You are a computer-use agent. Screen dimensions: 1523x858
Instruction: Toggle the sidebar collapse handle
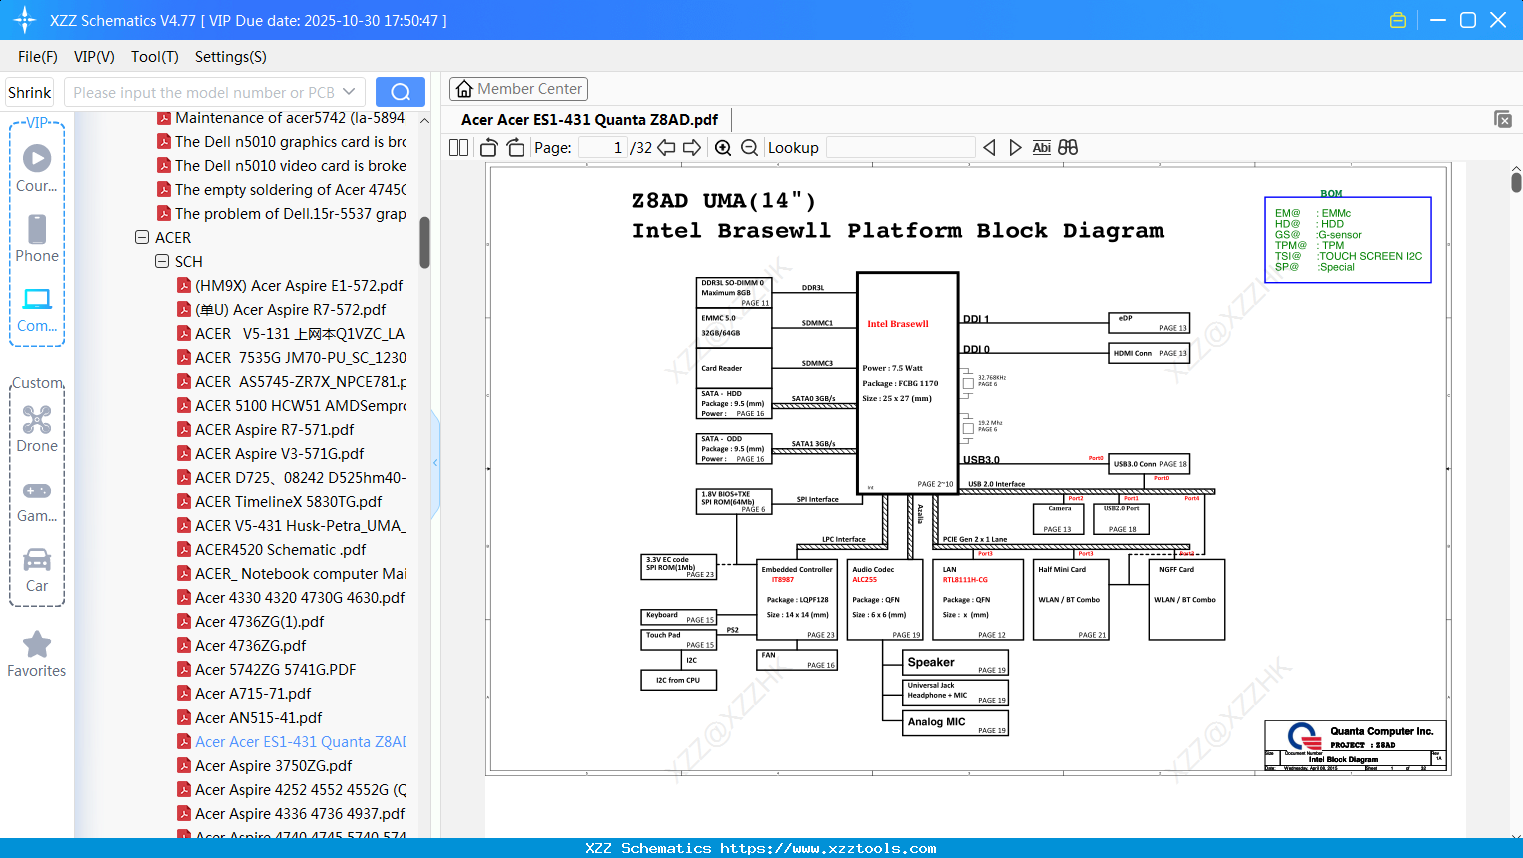point(435,463)
